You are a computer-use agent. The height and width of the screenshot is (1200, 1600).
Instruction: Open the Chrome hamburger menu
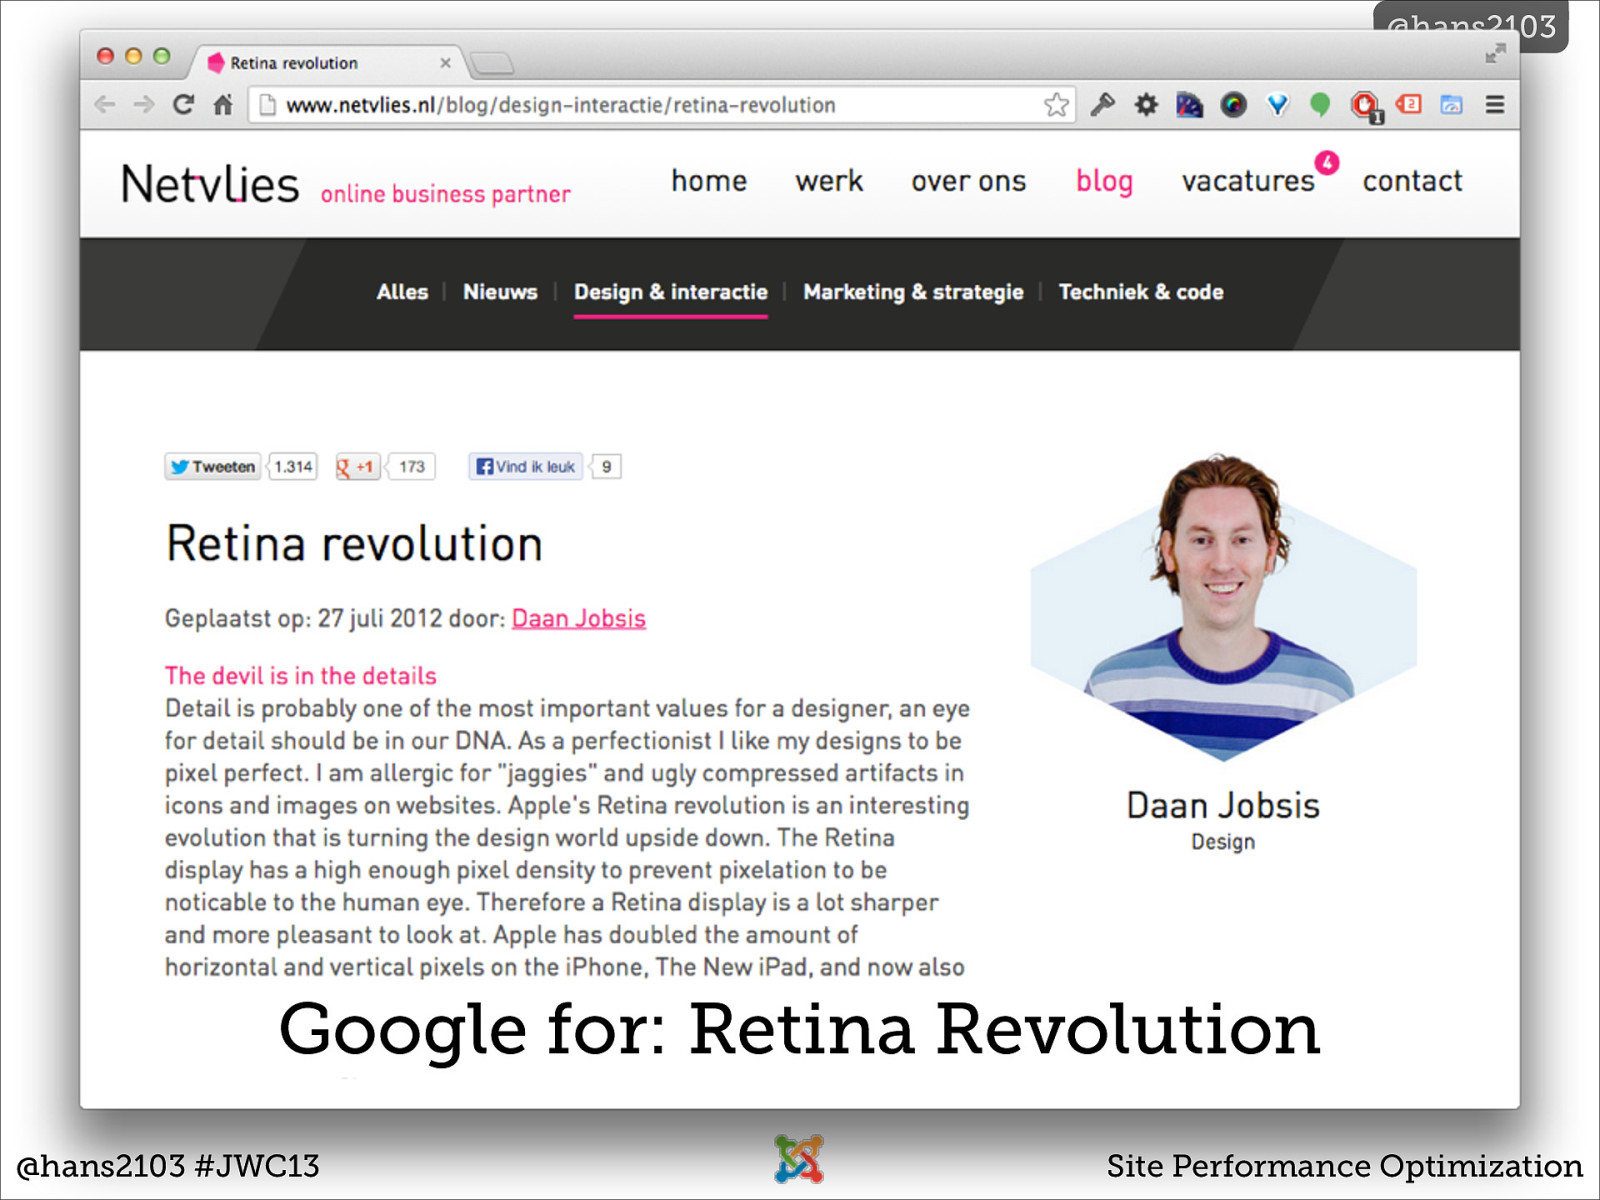pyautogui.click(x=1495, y=104)
